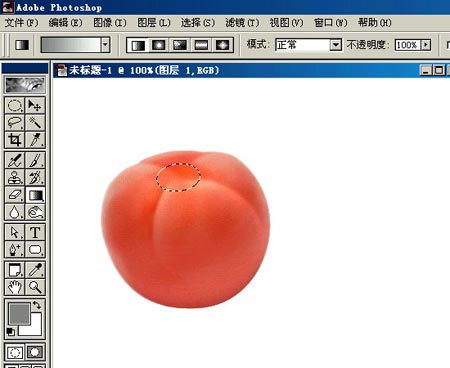Click the Adobe Online picture atop toolbox
Viewport: 450px width, 368px height.
coord(25,85)
